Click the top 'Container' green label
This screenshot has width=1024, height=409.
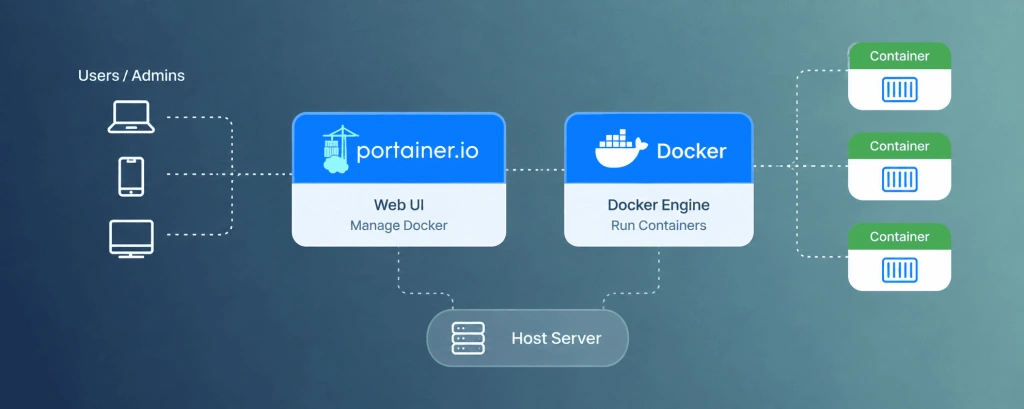click(899, 56)
